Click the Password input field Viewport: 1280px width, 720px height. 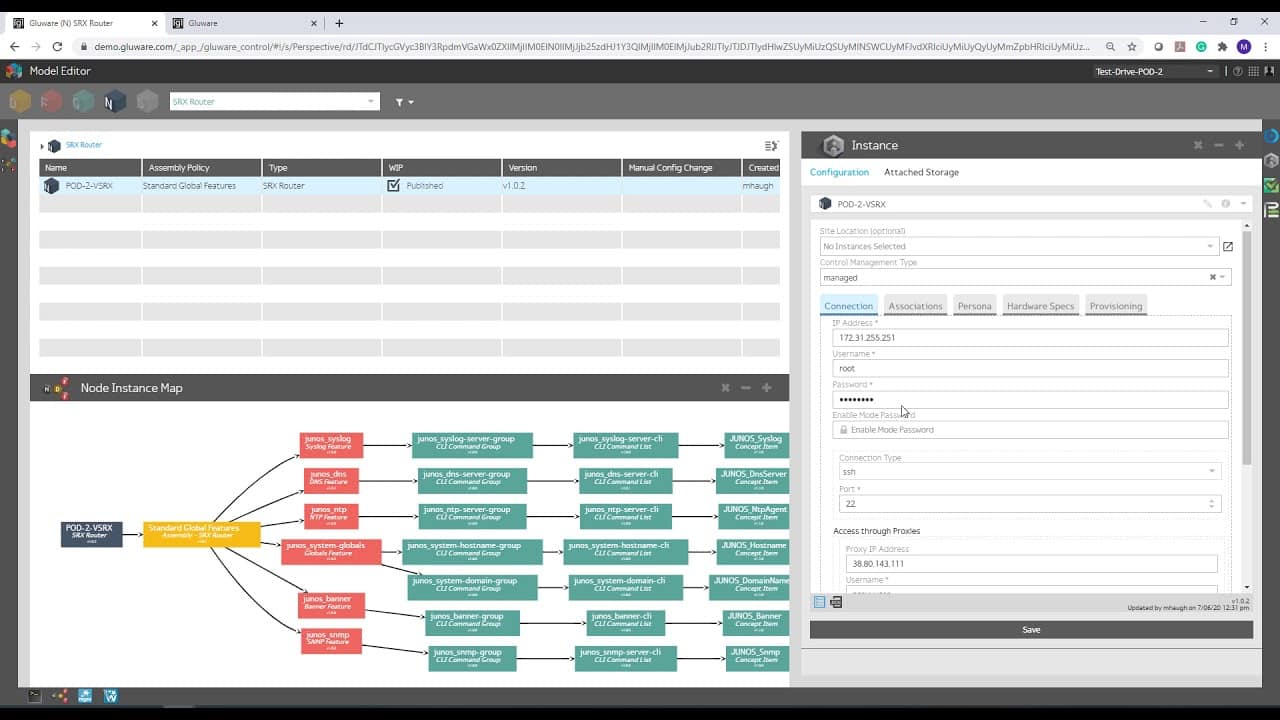coord(1030,399)
